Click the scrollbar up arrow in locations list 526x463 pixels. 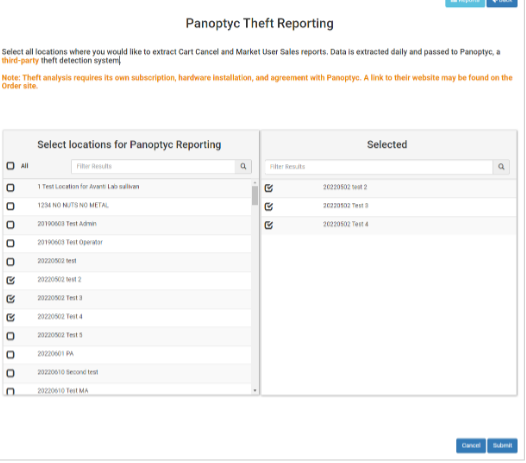click(255, 183)
